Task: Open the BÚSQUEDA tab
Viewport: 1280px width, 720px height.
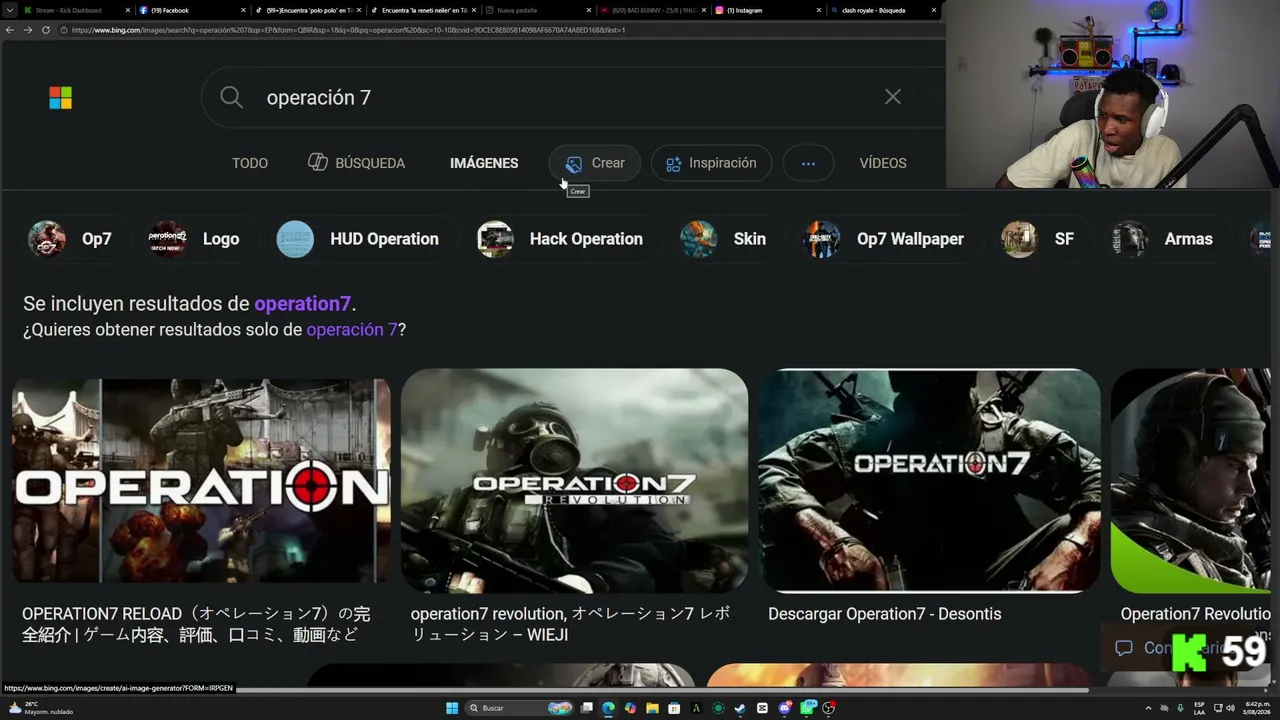Action: (357, 163)
